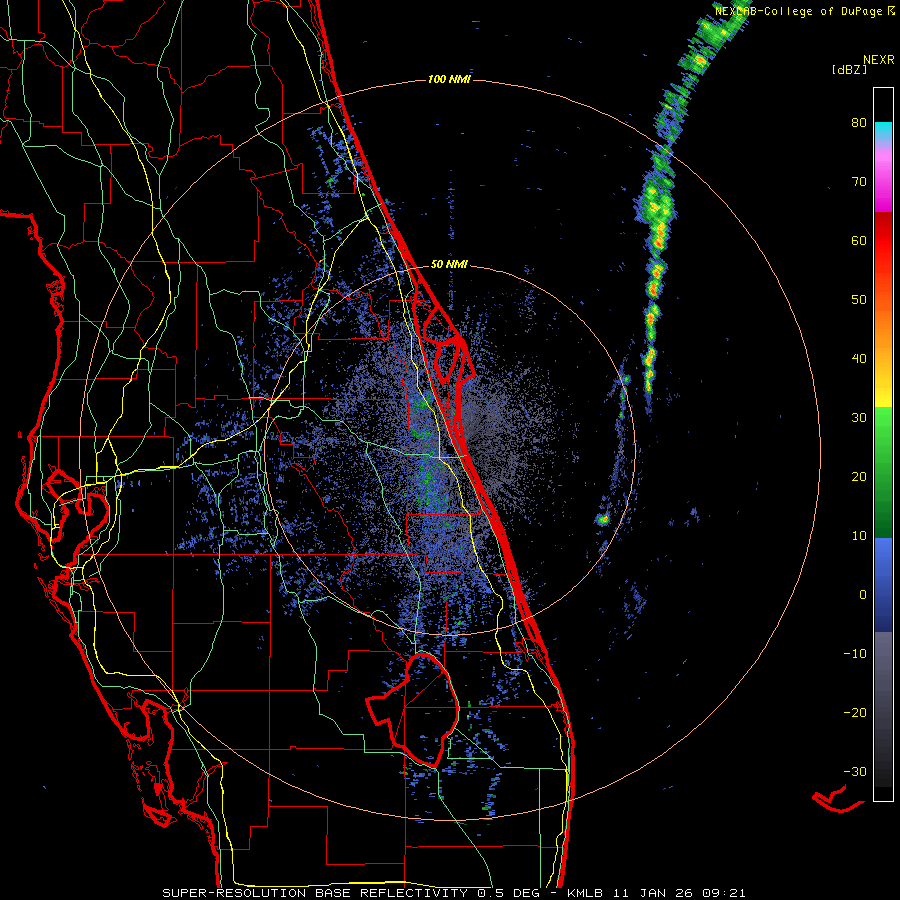The image size is (900, 900).
Task: Click the green band of the color bar
Action: (883, 472)
